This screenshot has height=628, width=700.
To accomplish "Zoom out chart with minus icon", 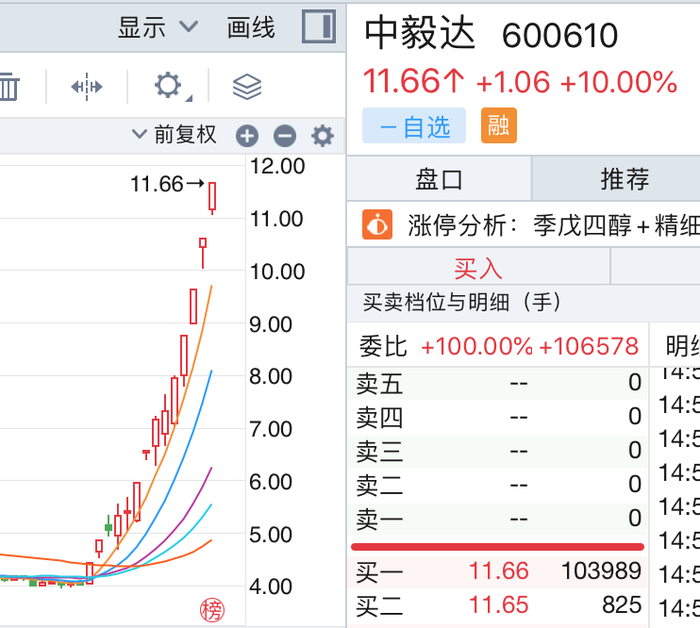I will pos(285,136).
